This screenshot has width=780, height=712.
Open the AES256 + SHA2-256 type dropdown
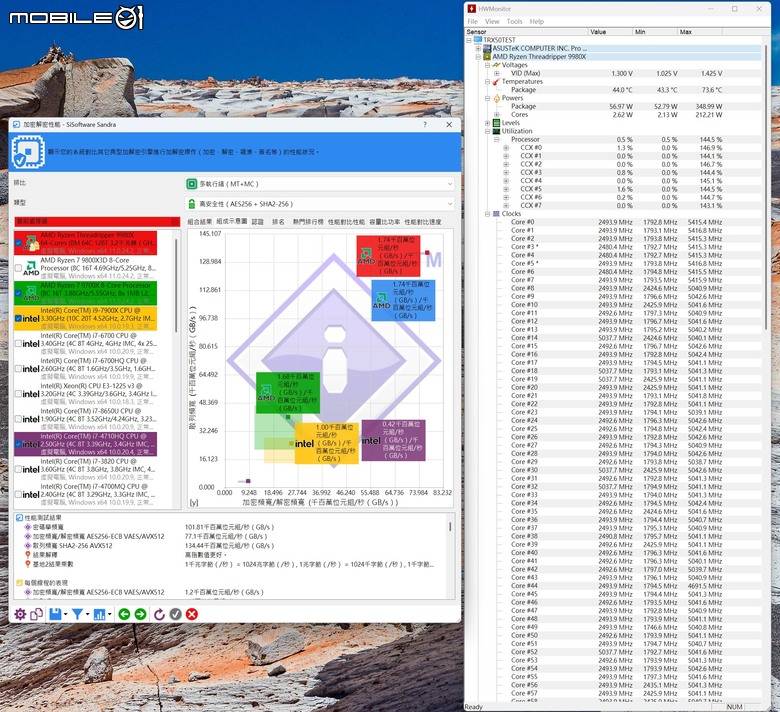pos(320,204)
